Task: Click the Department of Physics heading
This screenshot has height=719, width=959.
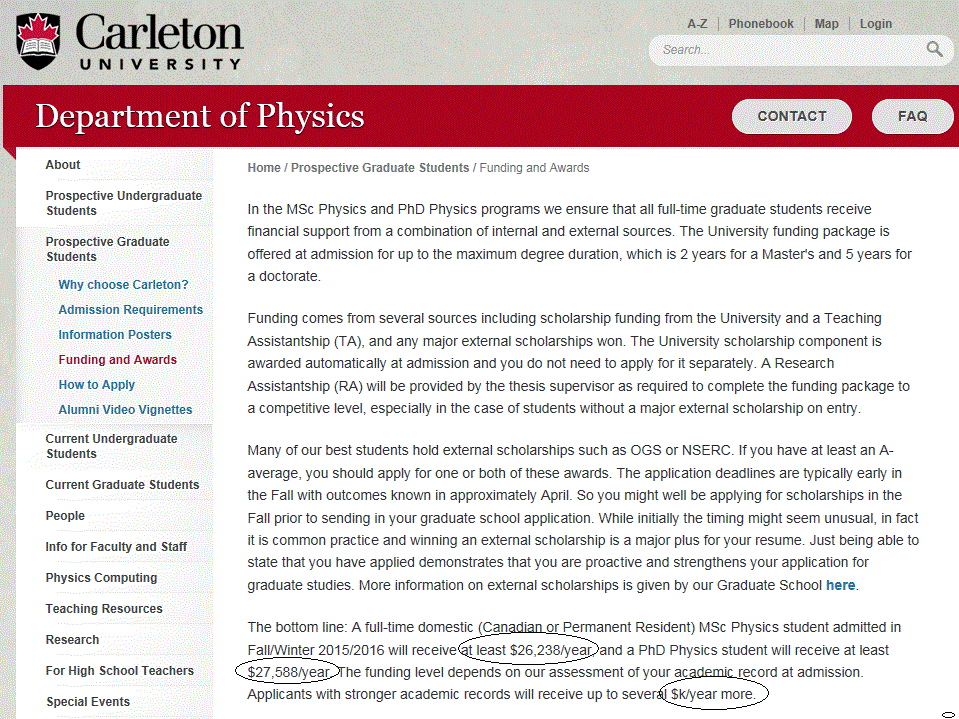Action: point(199,116)
